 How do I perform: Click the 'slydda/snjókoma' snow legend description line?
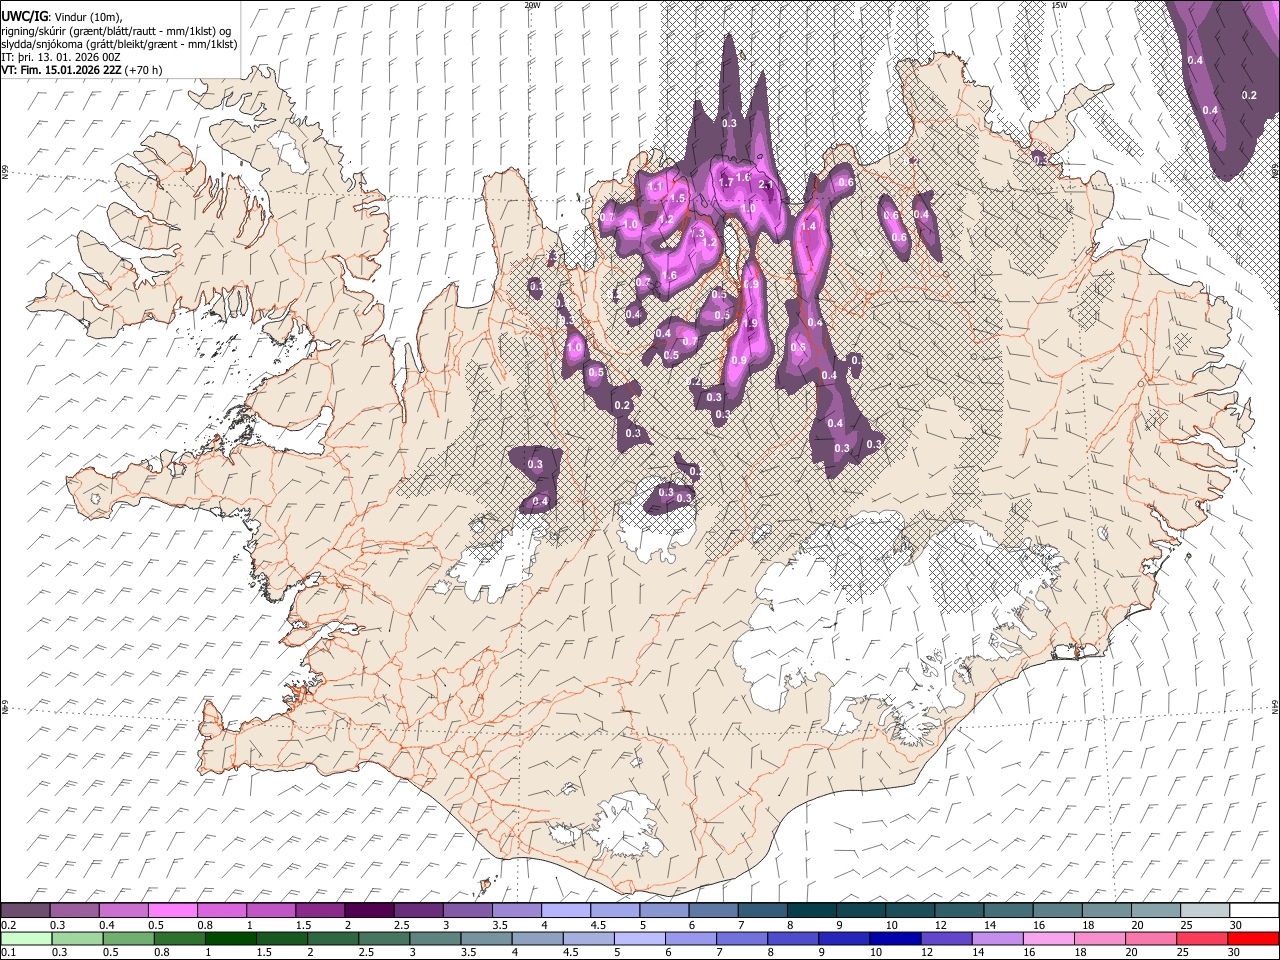tap(119, 44)
